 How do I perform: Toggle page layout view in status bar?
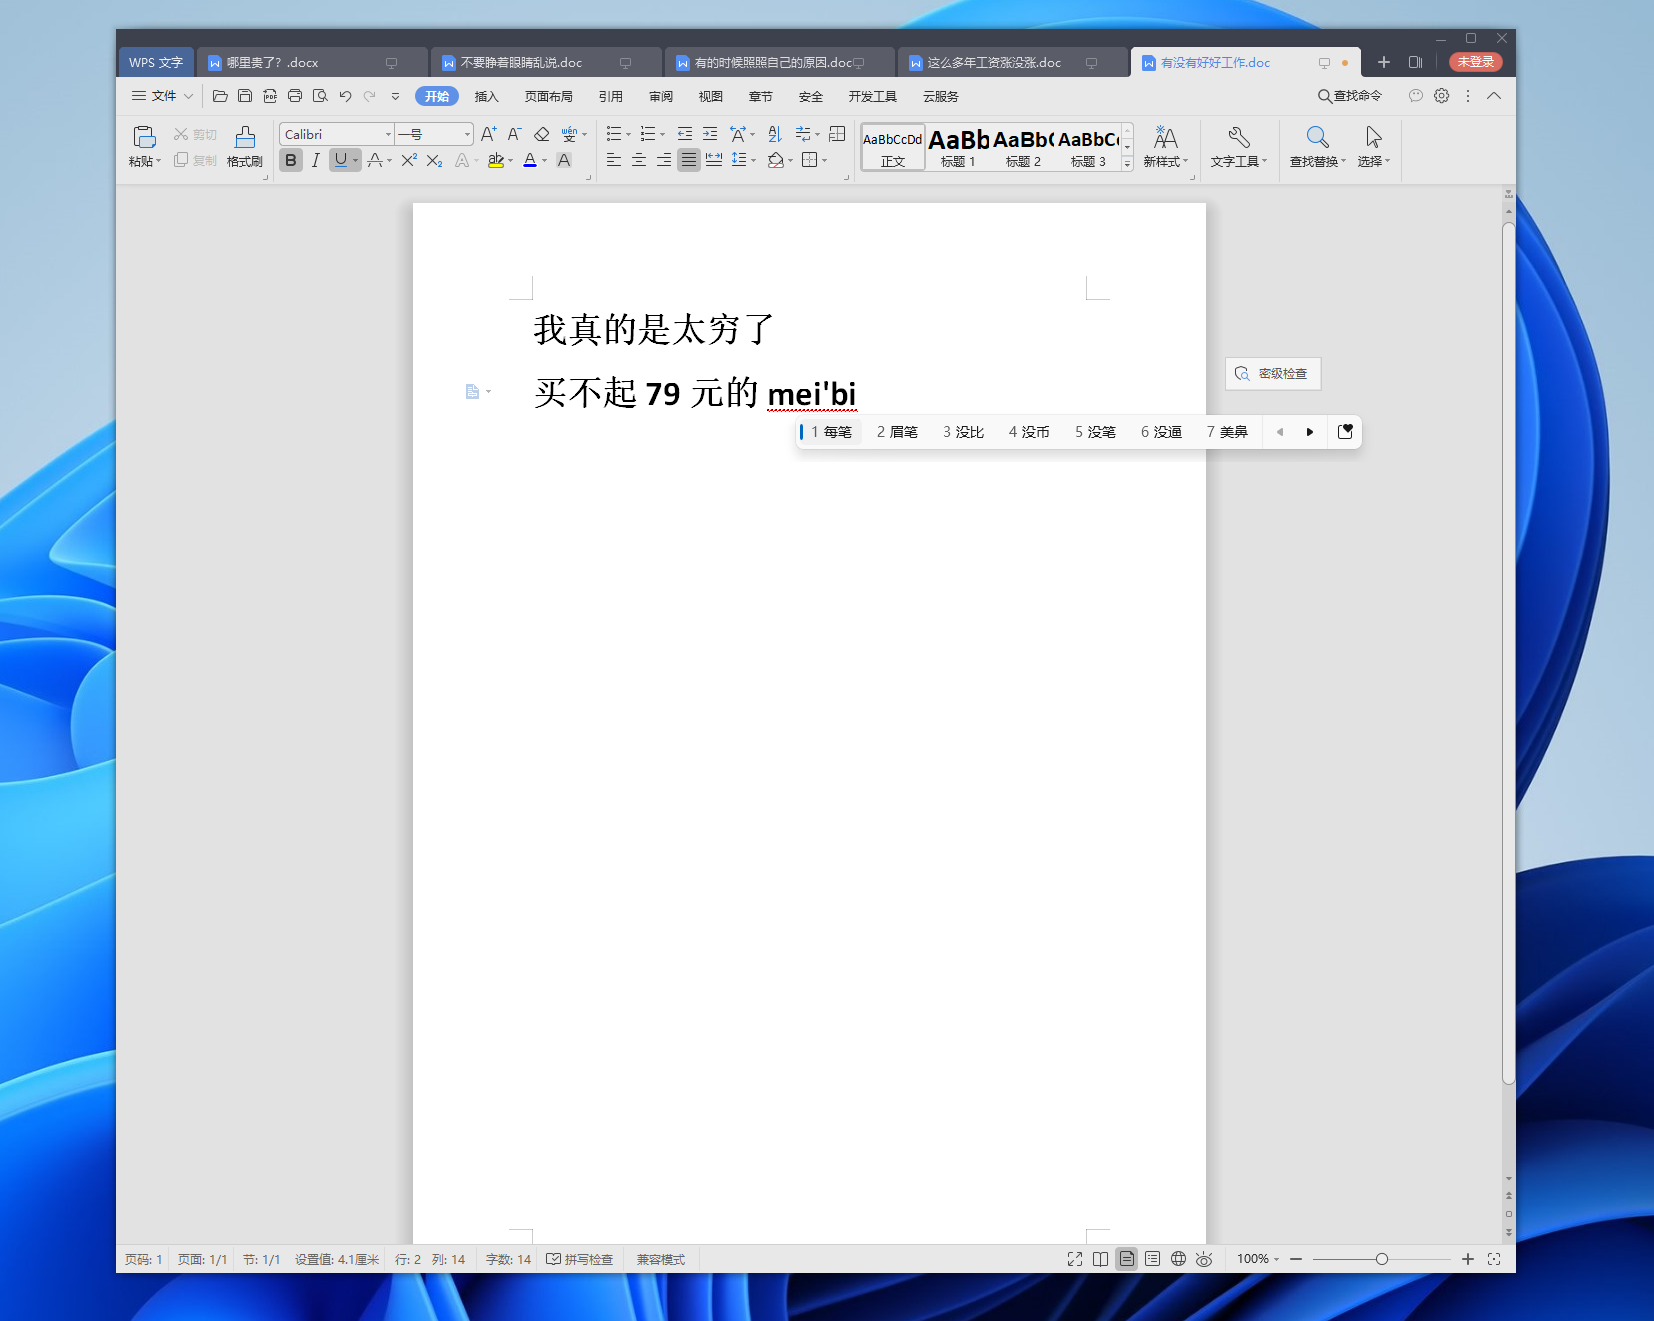click(1127, 1259)
